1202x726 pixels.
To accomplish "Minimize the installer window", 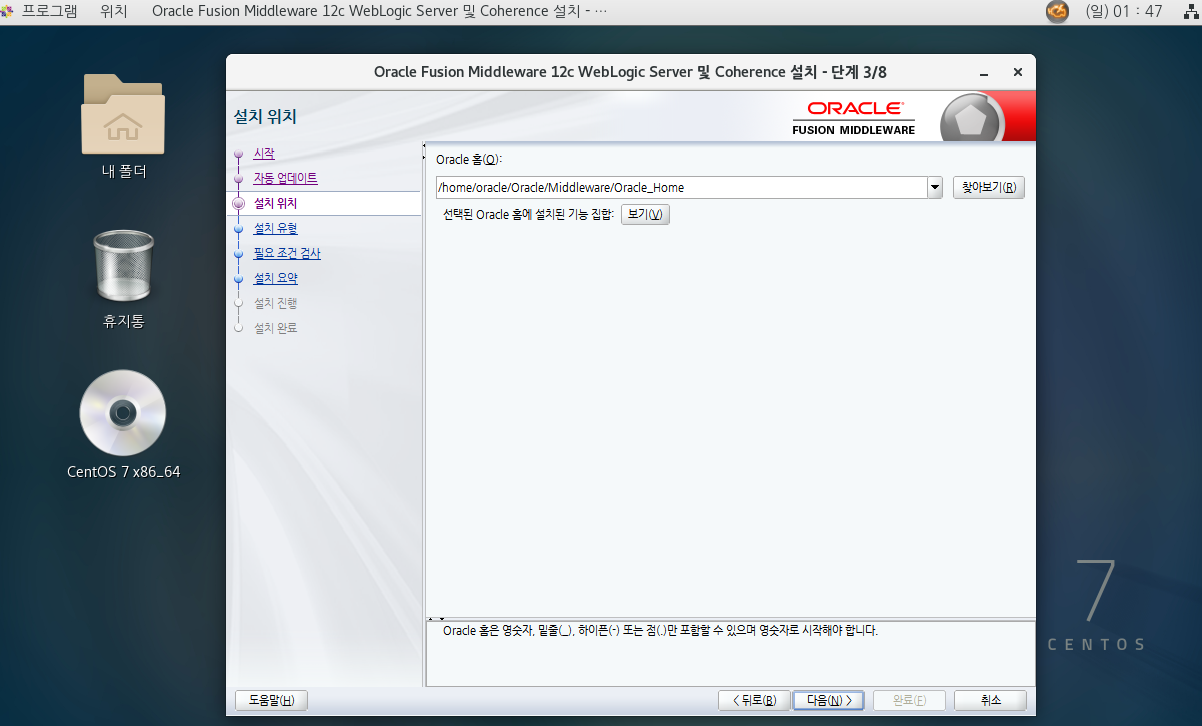I will click(x=986, y=72).
